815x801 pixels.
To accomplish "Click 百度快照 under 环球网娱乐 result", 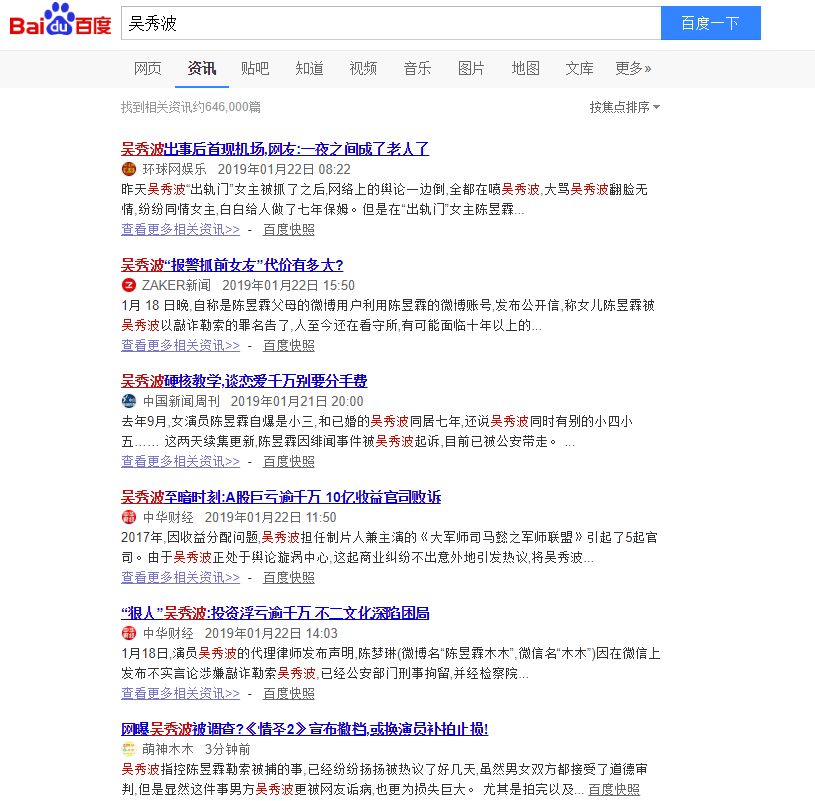I will tap(288, 229).
